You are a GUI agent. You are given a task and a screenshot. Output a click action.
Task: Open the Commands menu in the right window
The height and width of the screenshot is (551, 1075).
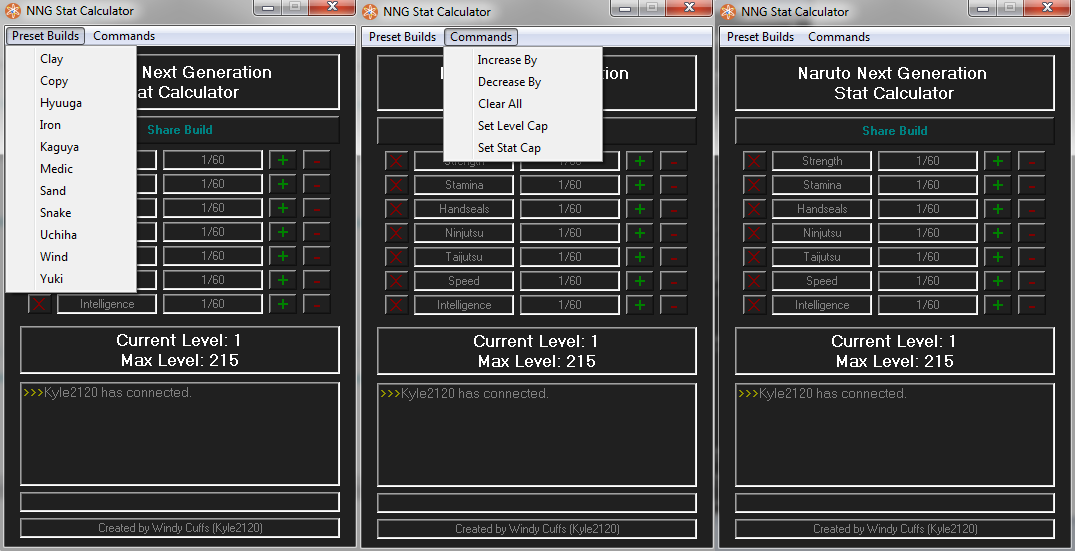tap(839, 37)
